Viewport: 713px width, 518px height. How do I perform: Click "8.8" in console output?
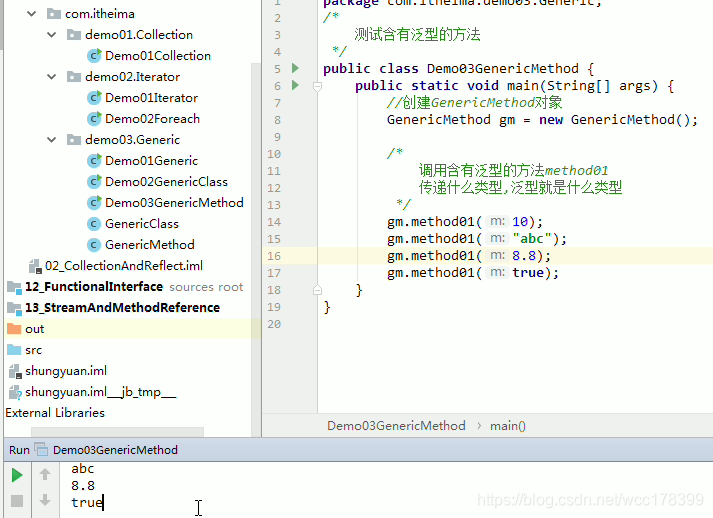click(x=83, y=485)
